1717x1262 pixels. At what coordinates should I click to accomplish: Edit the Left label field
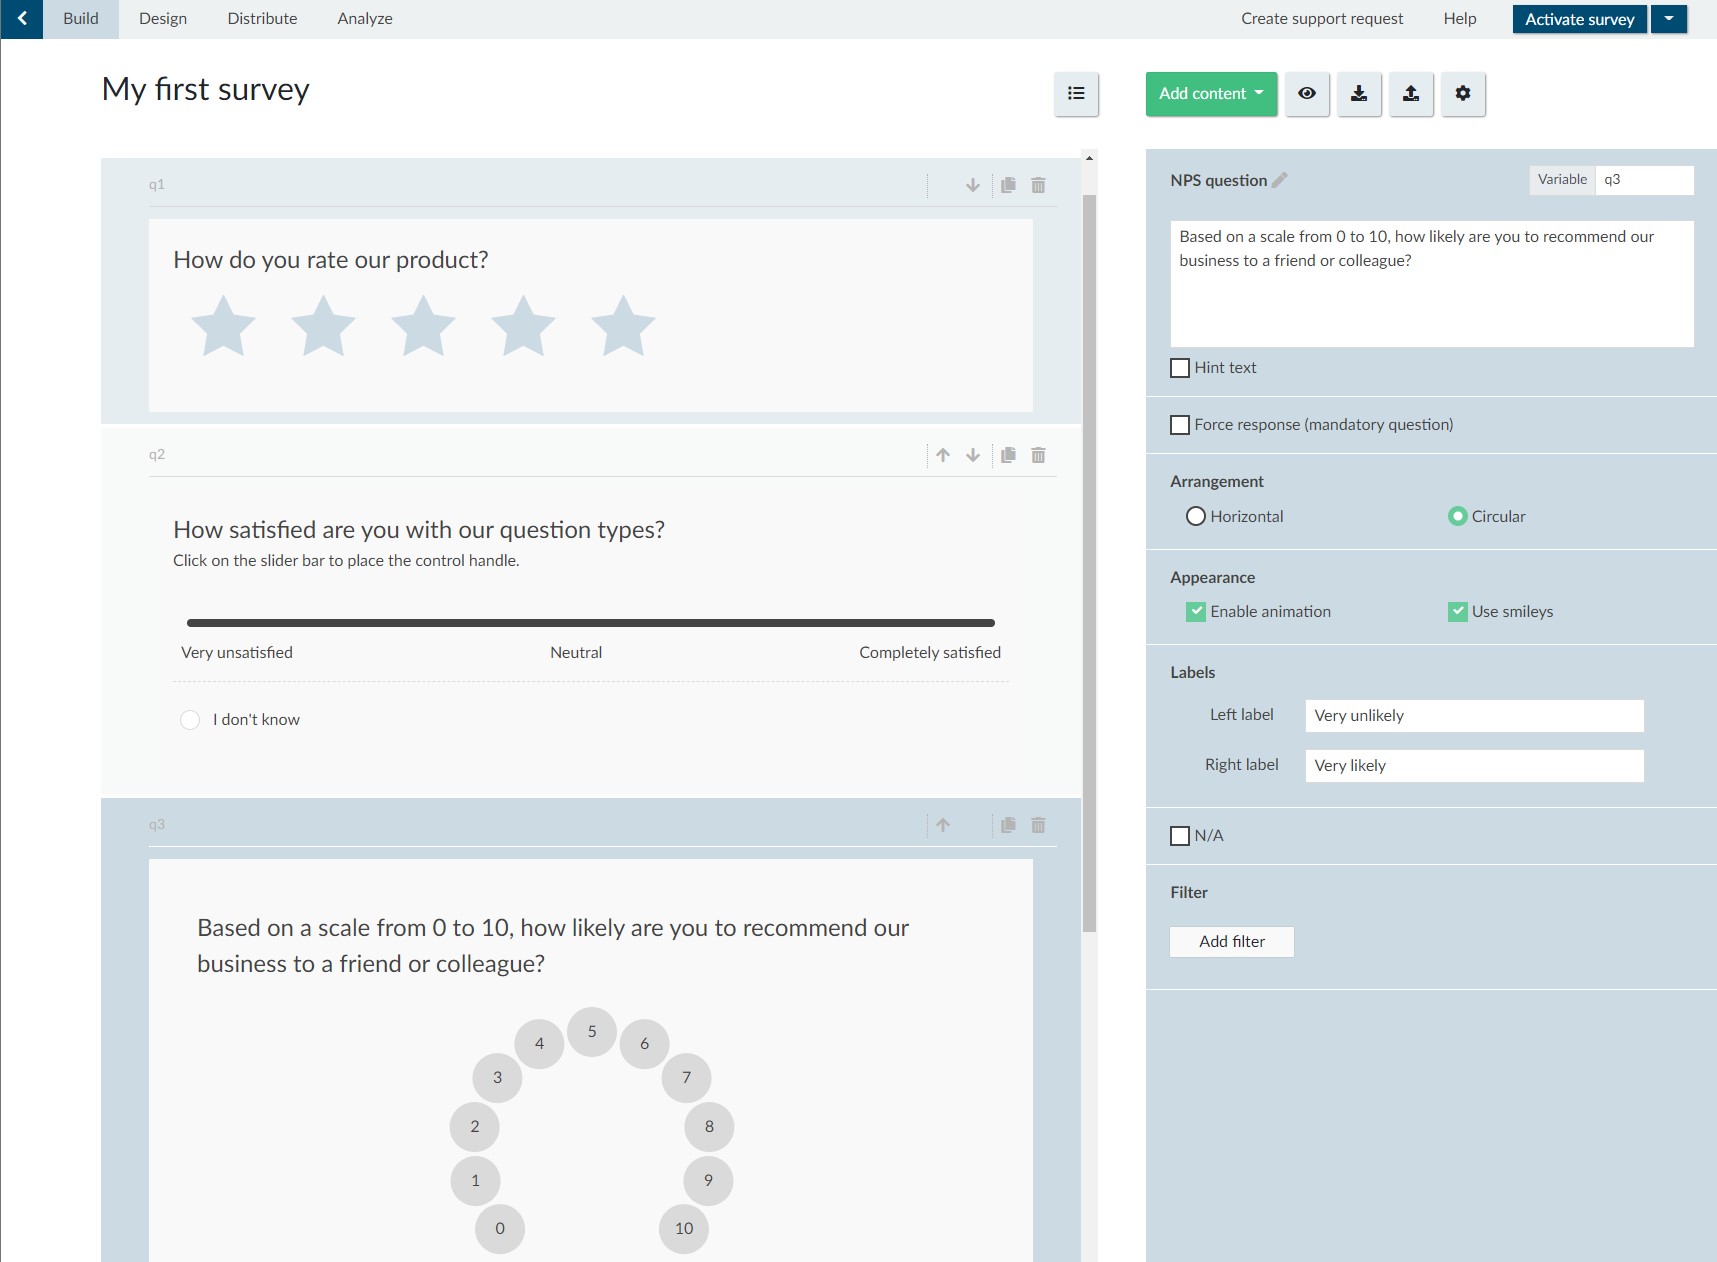[1474, 716]
